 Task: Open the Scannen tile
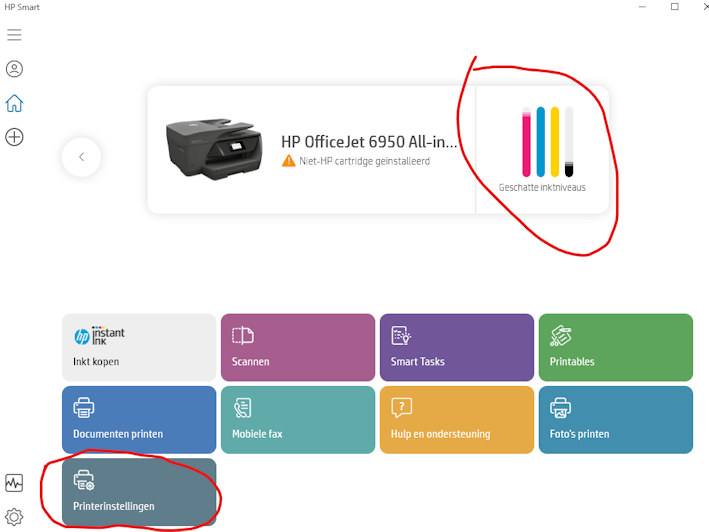(298, 348)
